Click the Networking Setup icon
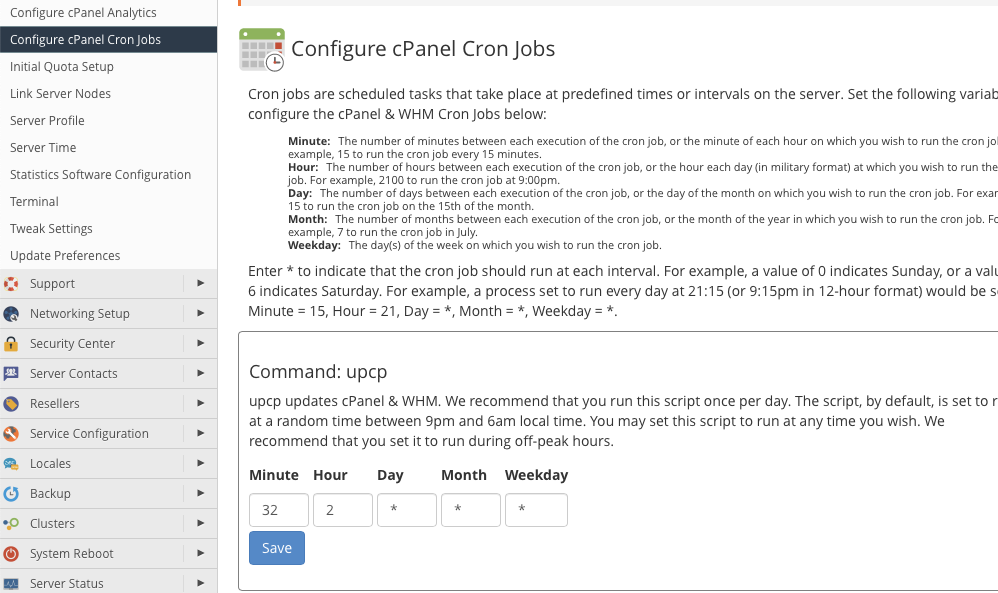998x593 pixels. tap(11, 314)
